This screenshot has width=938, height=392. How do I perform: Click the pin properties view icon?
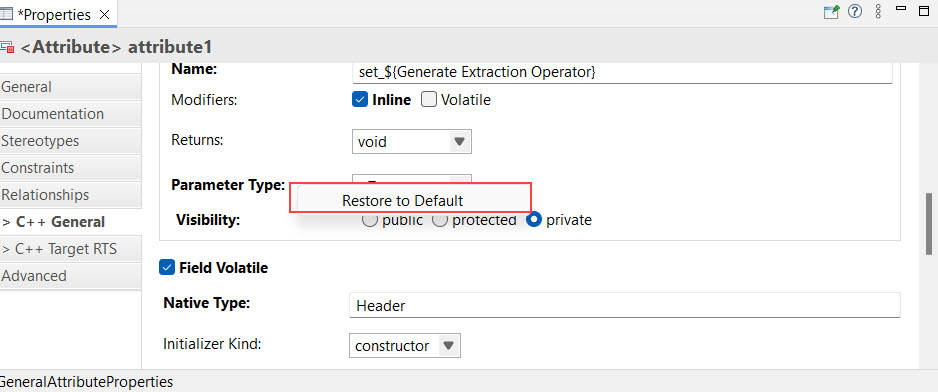pyautogui.click(x=831, y=12)
